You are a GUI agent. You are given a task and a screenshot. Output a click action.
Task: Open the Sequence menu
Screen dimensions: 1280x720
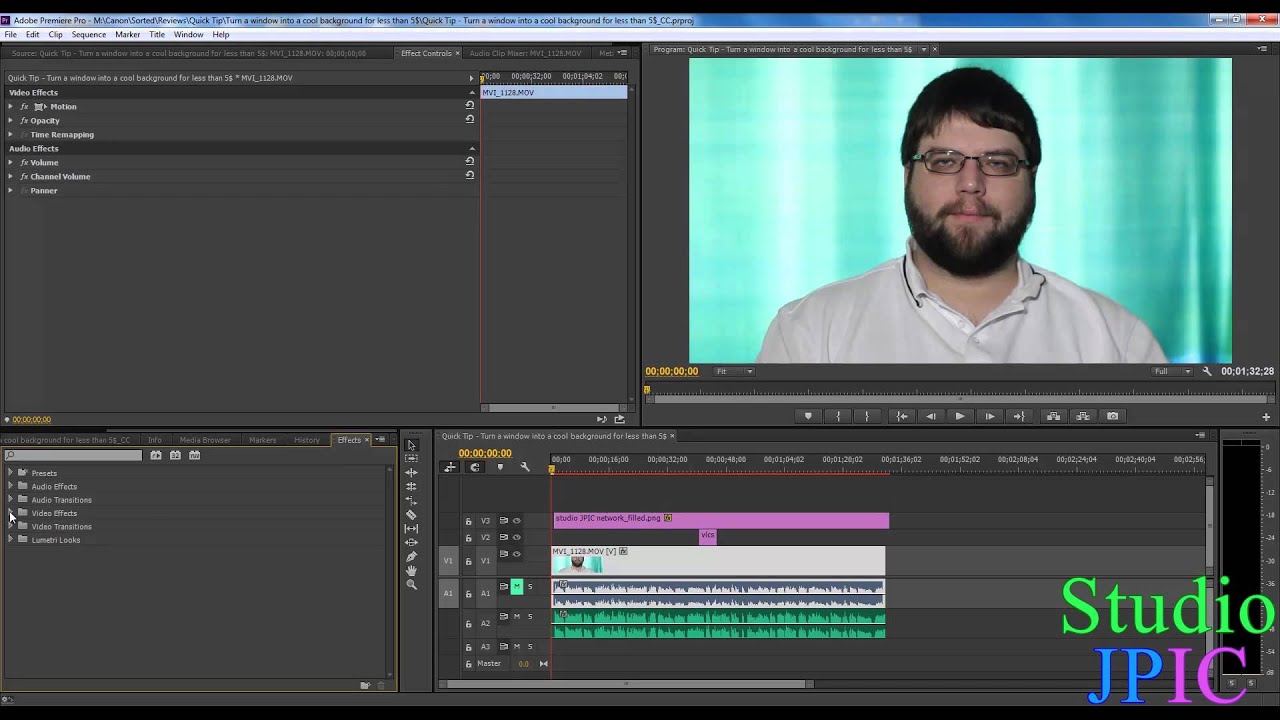coord(88,34)
